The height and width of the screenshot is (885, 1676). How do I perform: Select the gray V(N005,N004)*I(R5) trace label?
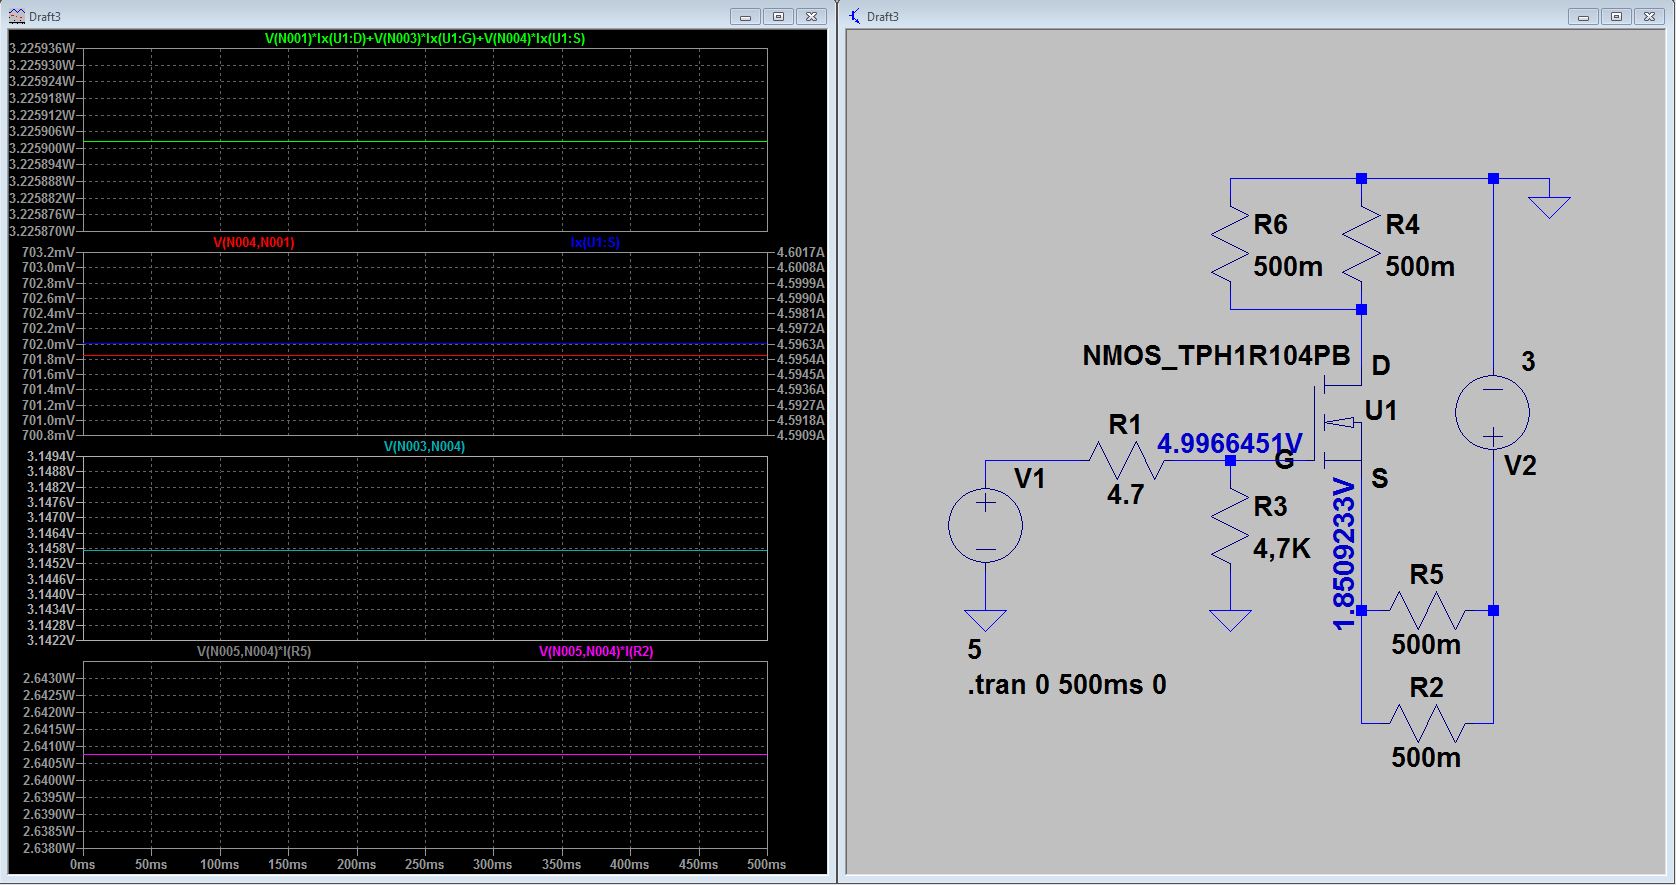pyautogui.click(x=254, y=651)
